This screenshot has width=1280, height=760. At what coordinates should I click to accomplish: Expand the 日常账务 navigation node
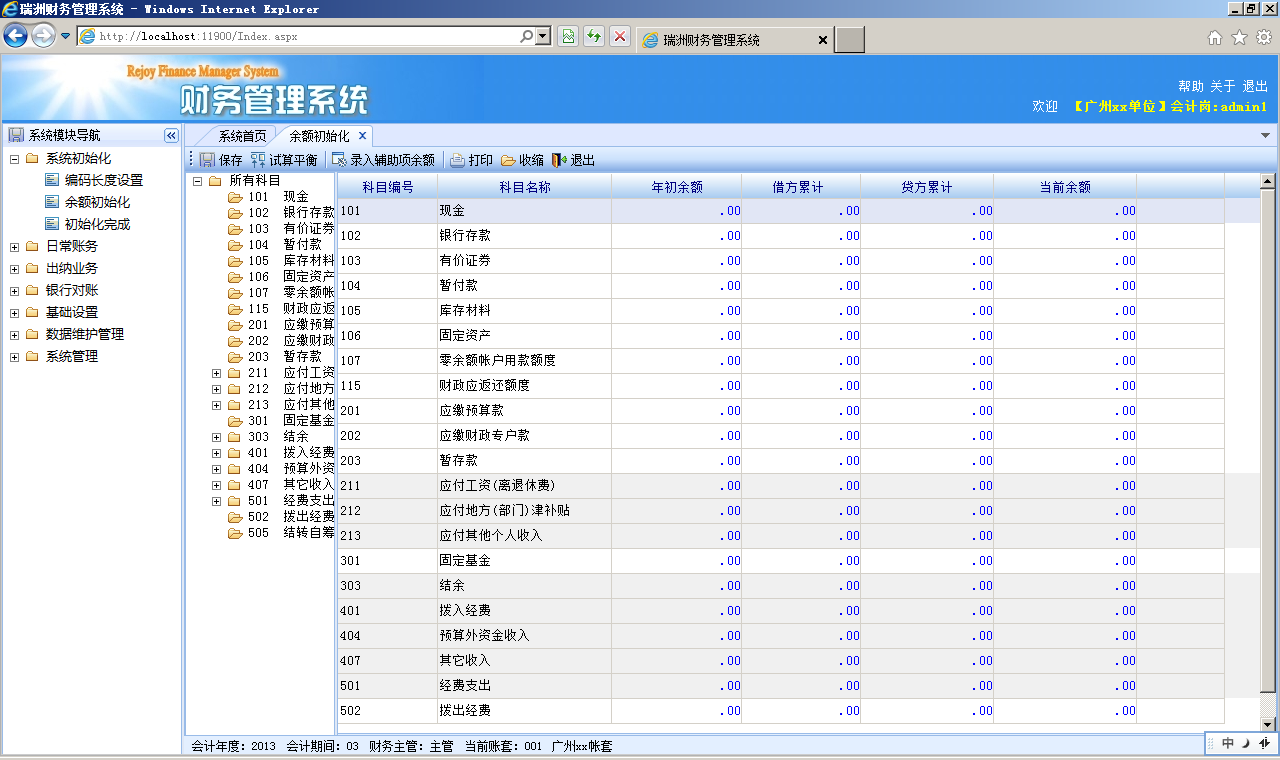tap(14, 246)
